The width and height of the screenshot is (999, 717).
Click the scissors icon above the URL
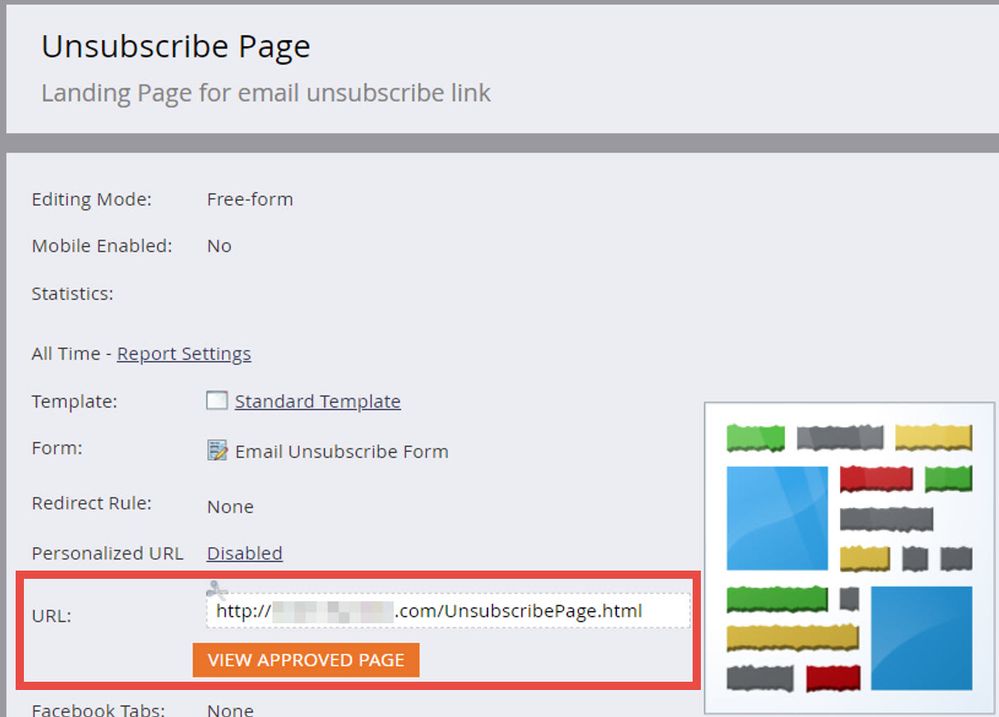(x=217, y=589)
